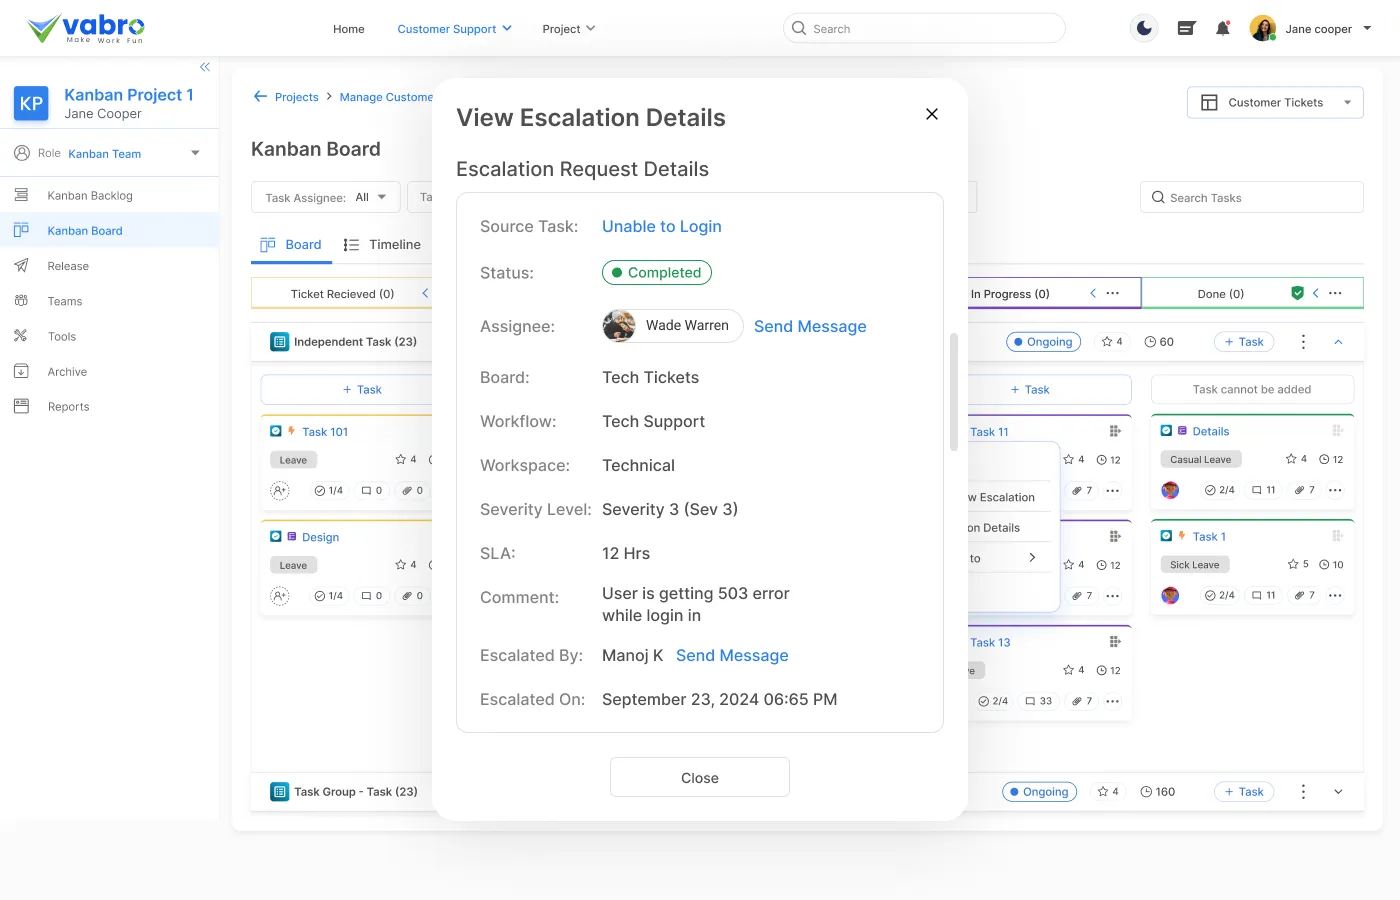The height and width of the screenshot is (900, 1400).
Task: Open Design card title
Action: pyautogui.click(x=320, y=537)
